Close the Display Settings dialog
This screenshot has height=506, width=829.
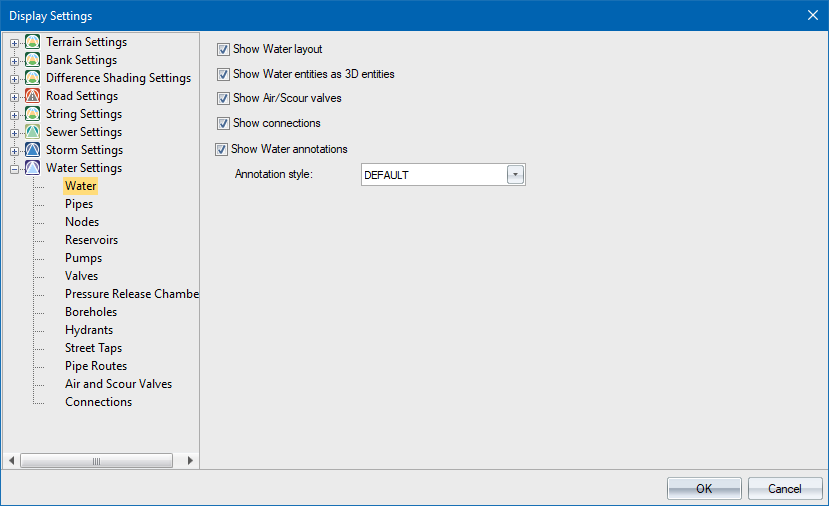[812, 15]
